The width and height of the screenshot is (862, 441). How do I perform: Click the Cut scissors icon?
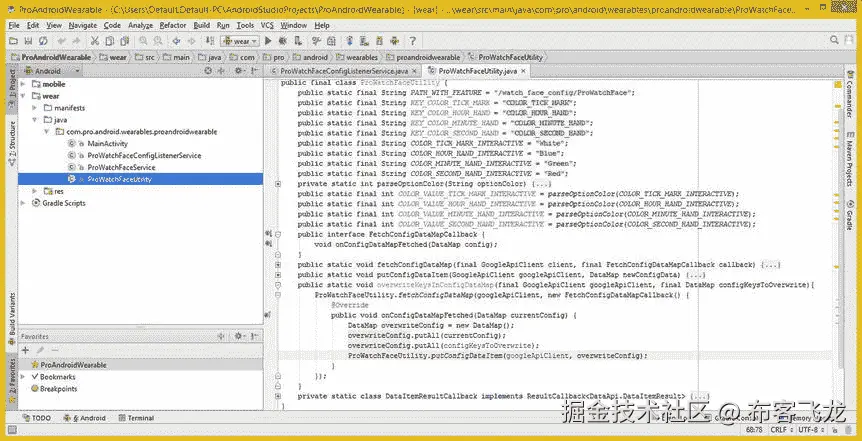95,41
